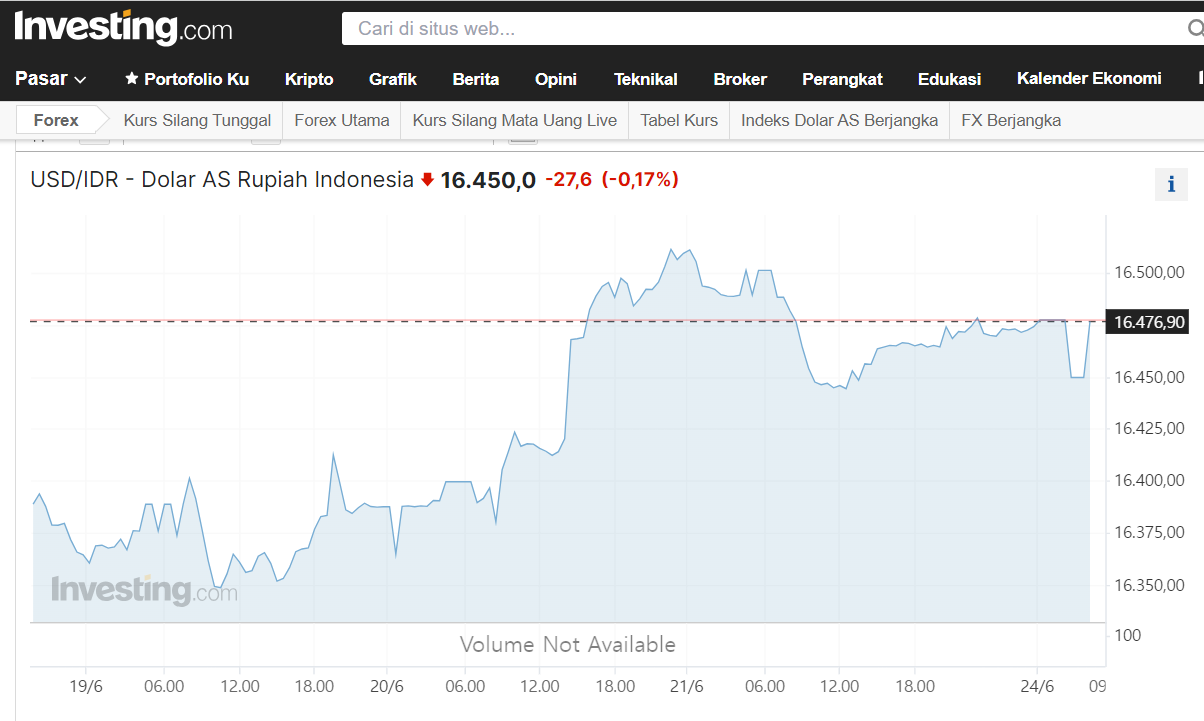Open the Tabel Kurs link
Screen dimensions: 1204x721
click(679, 120)
